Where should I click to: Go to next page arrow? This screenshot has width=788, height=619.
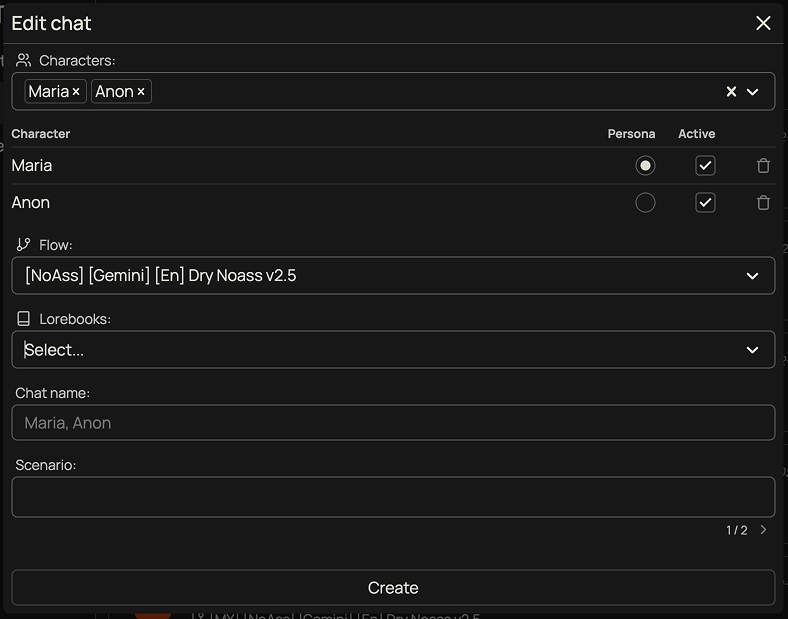click(764, 530)
